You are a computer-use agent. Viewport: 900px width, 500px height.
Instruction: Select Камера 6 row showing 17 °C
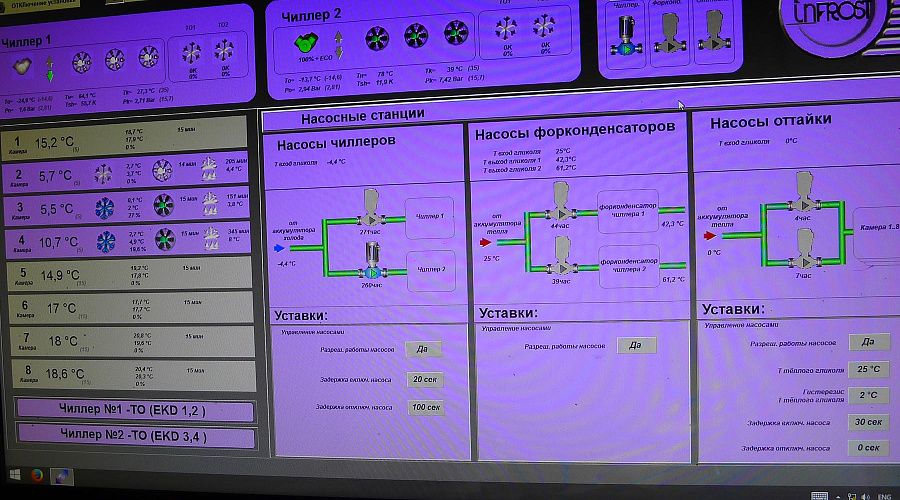click(x=131, y=308)
